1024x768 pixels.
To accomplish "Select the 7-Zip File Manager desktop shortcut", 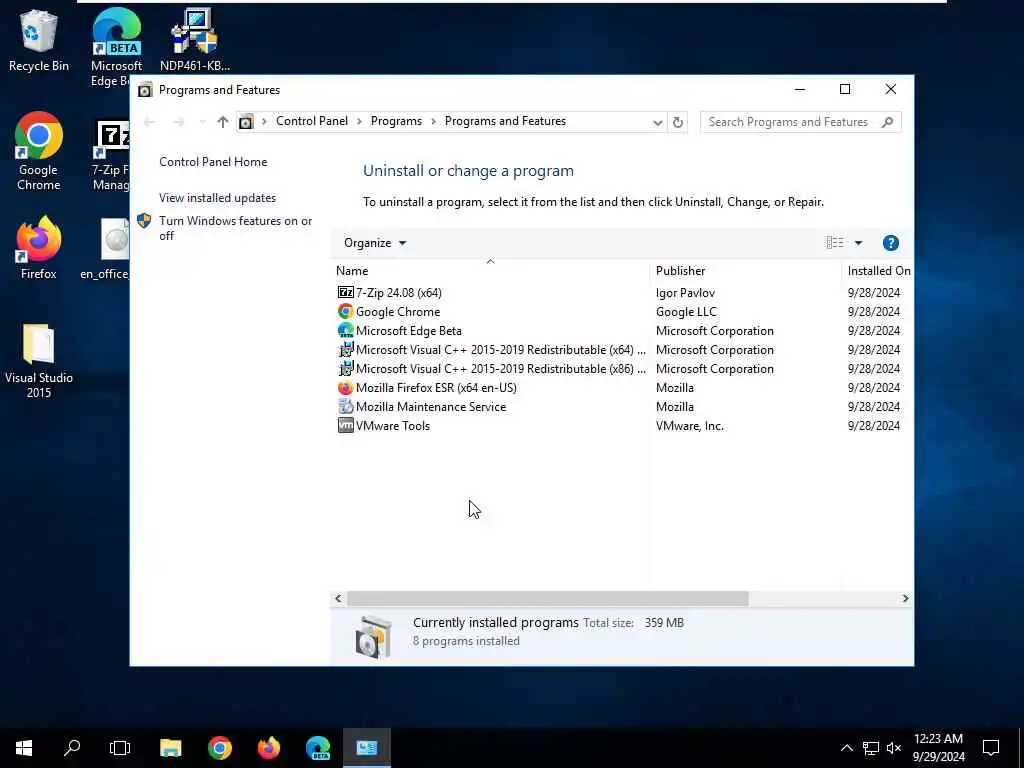I will [112, 155].
